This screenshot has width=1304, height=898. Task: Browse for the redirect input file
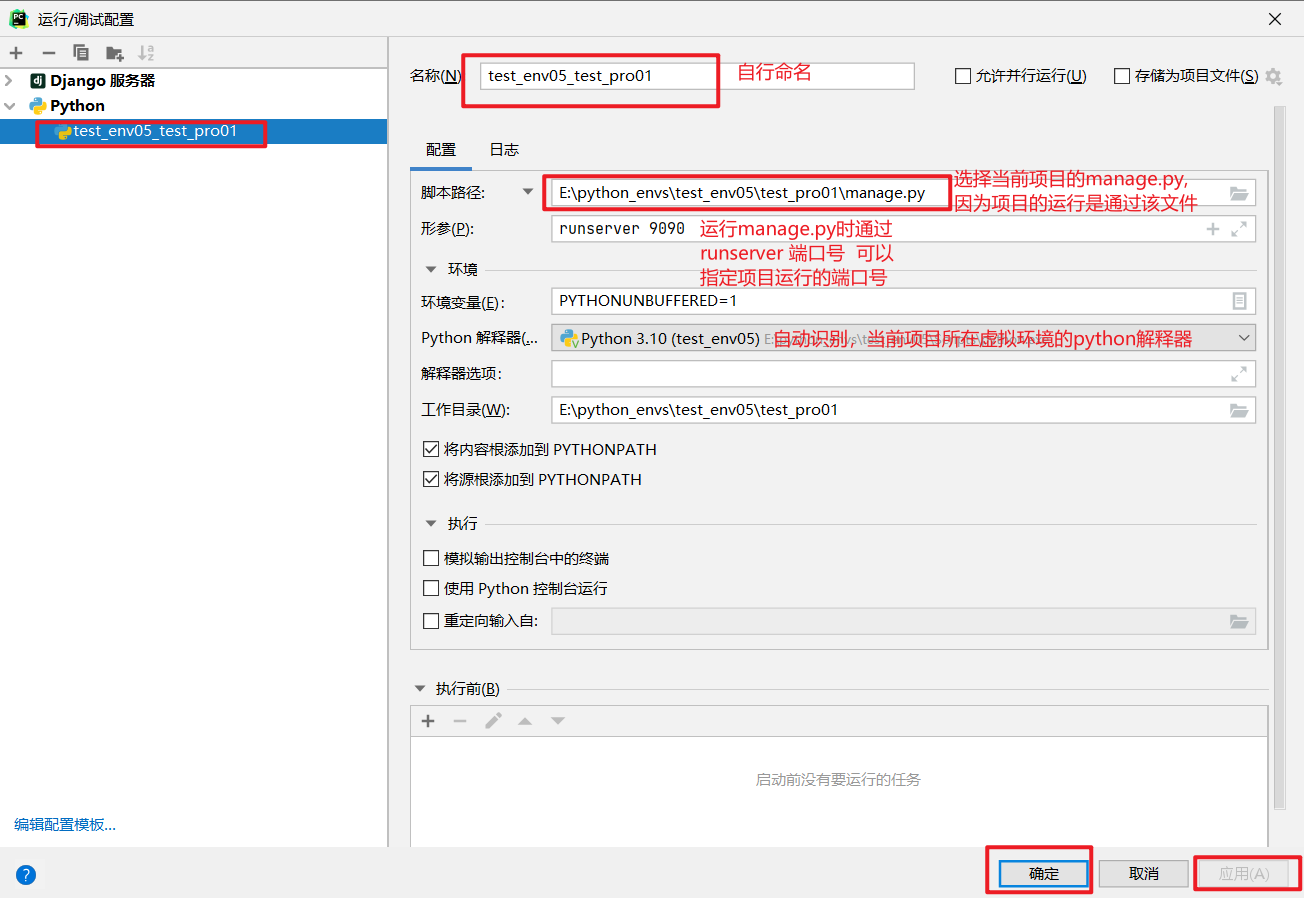click(x=1239, y=621)
